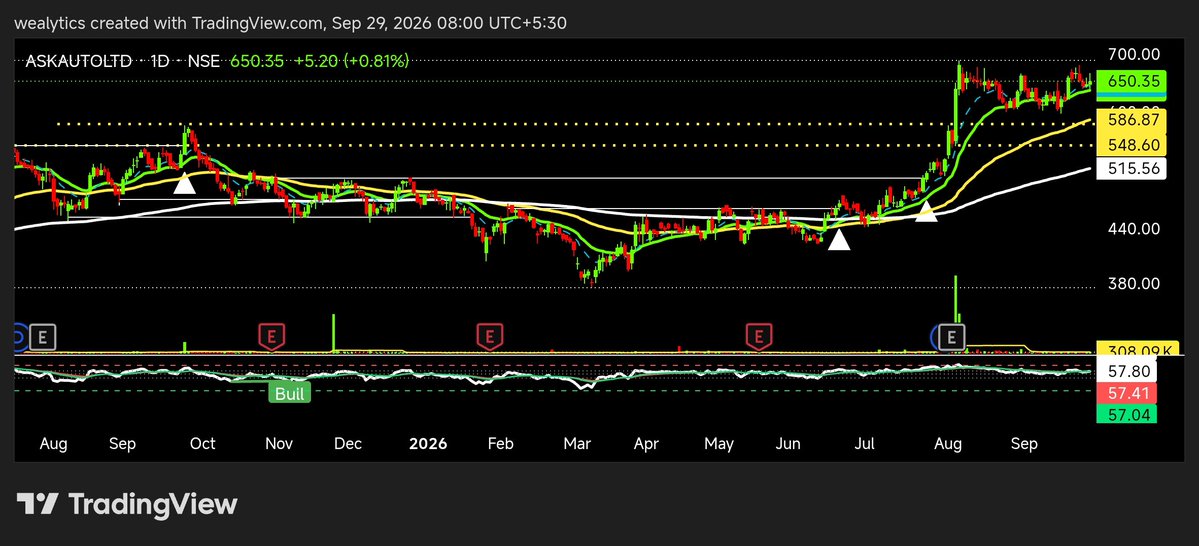Viewport: 1199px width, 546px height.
Task: Open the gray E marker at the chart's earliest date
Action: click(x=44, y=335)
